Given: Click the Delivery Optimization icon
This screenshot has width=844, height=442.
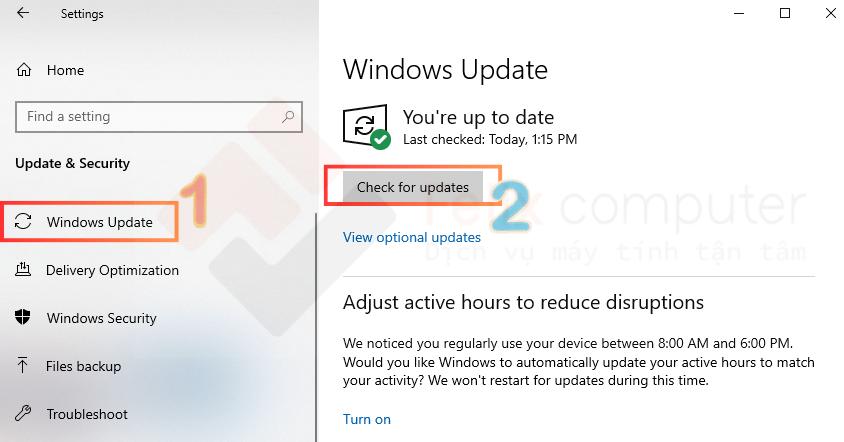Looking at the screenshot, I should point(23,269).
